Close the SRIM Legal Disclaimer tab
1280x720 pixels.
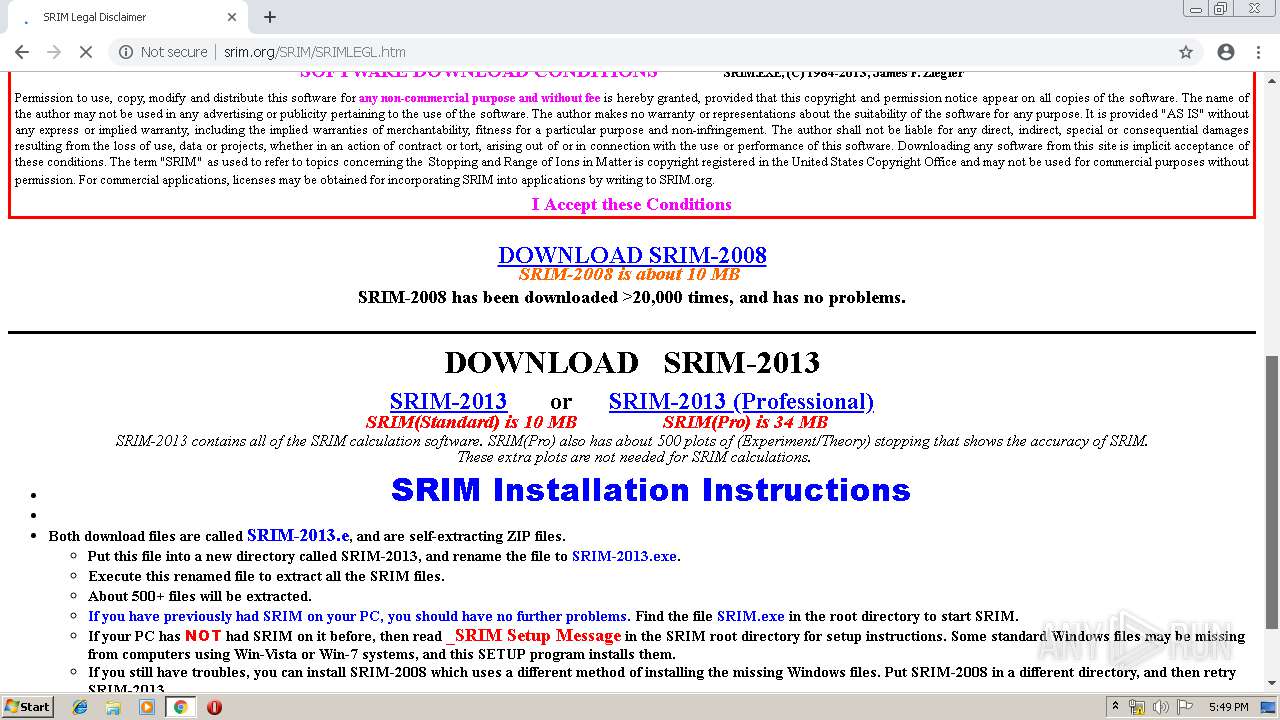[232, 17]
